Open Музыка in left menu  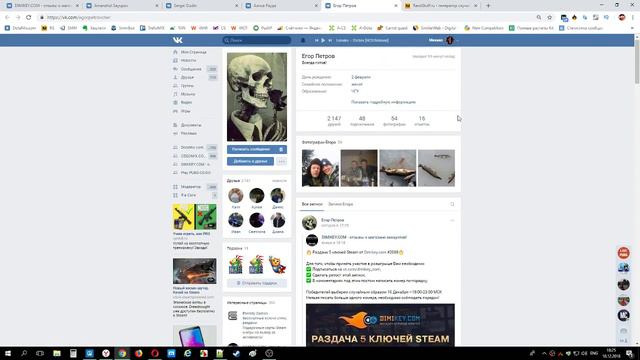[x=188, y=94]
